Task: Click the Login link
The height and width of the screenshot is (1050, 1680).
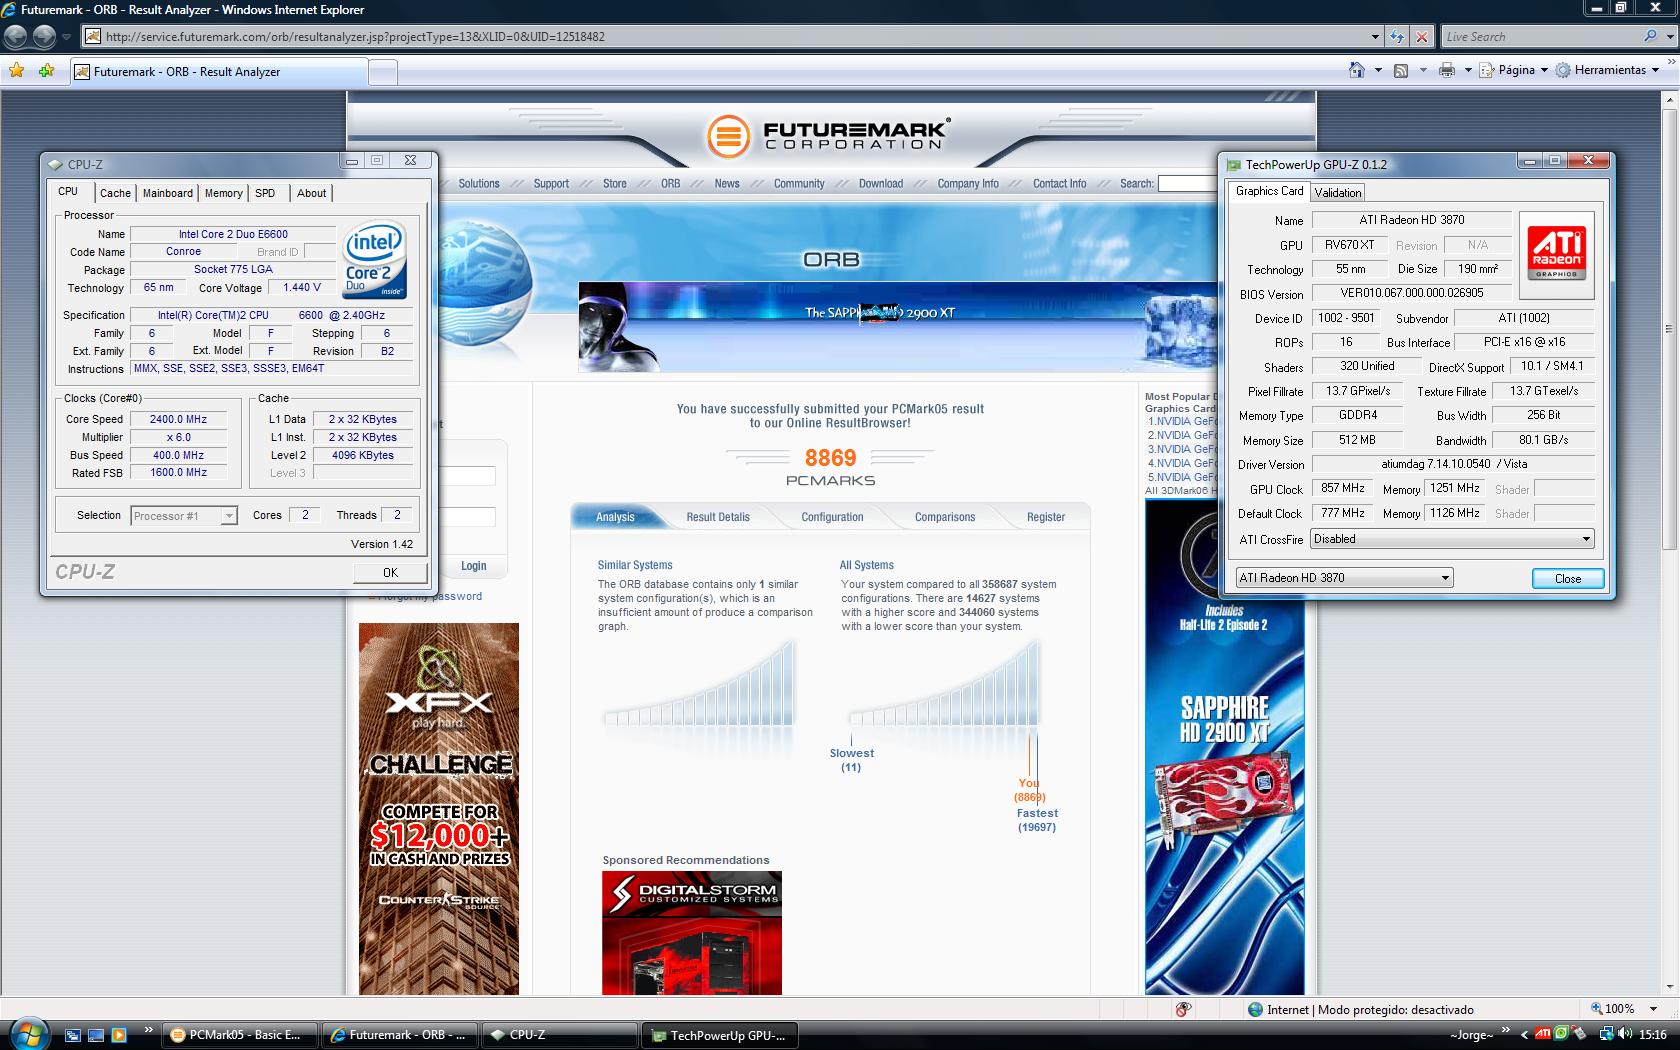Action: pos(474,566)
